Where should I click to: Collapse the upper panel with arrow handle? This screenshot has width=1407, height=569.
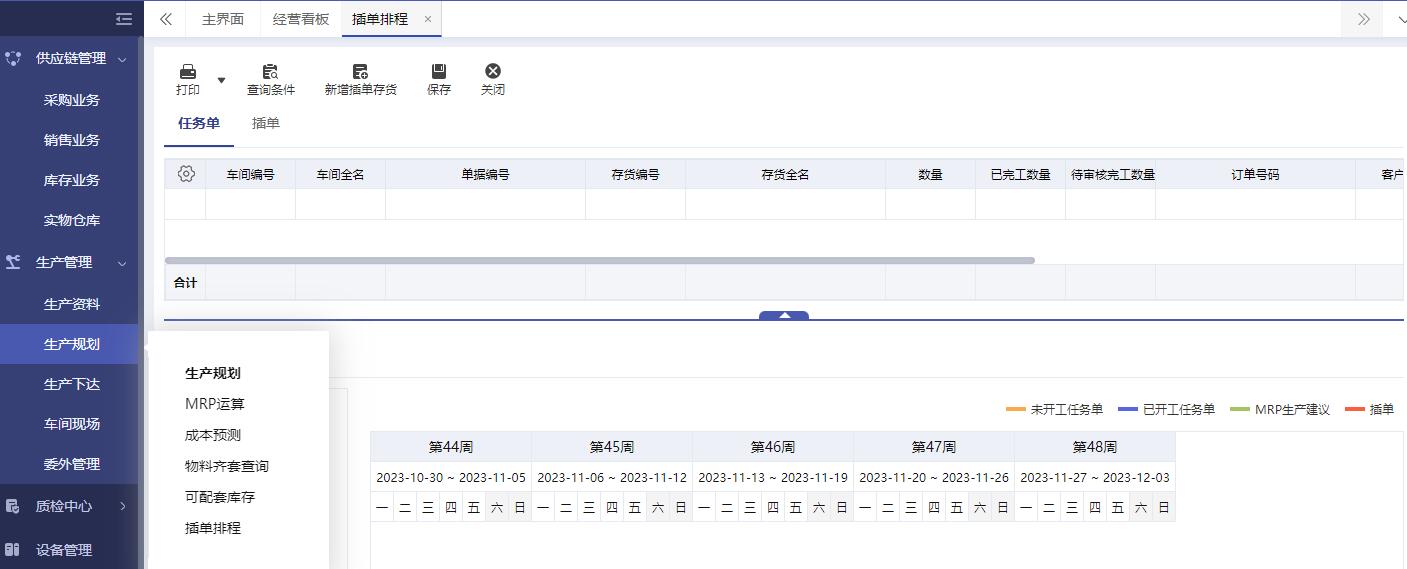tap(784, 315)
